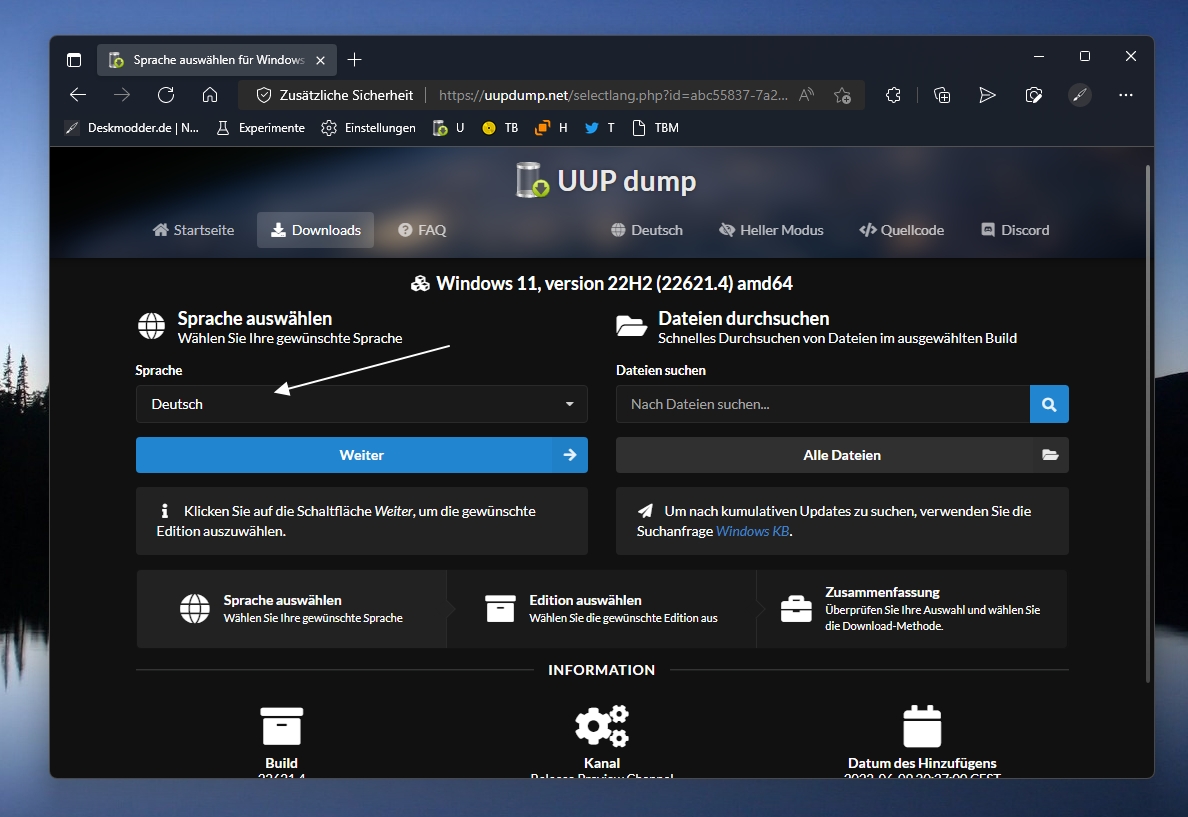Click the Alle Dateien button
Image resolution: width=1188 pixels, height=817 pixels.
pos(842,455)
